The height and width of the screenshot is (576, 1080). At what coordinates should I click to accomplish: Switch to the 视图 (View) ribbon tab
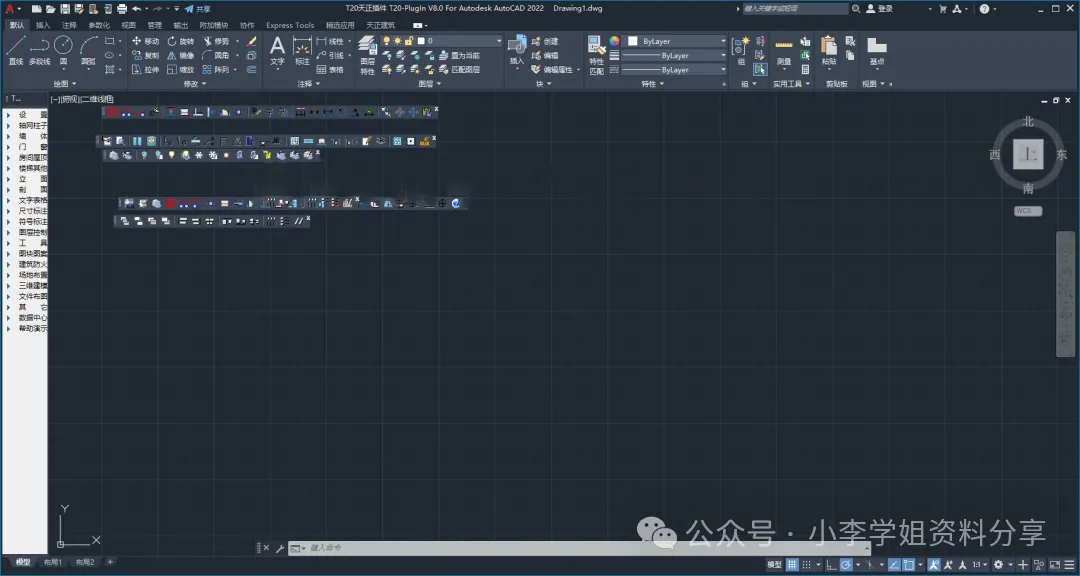point(129,25)
